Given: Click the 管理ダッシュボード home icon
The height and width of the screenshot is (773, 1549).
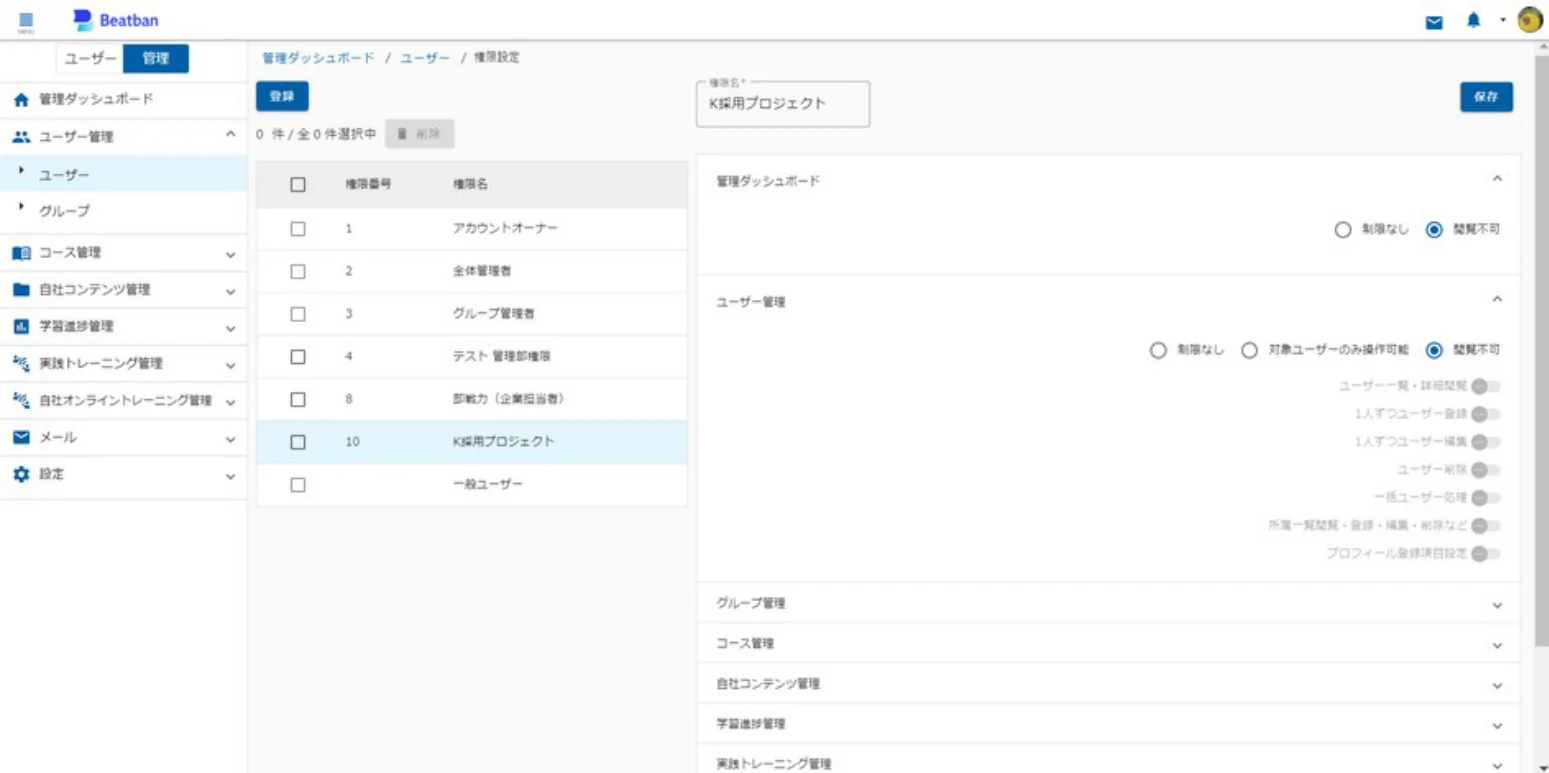Looking at the screenshot, I should [21, 100].
